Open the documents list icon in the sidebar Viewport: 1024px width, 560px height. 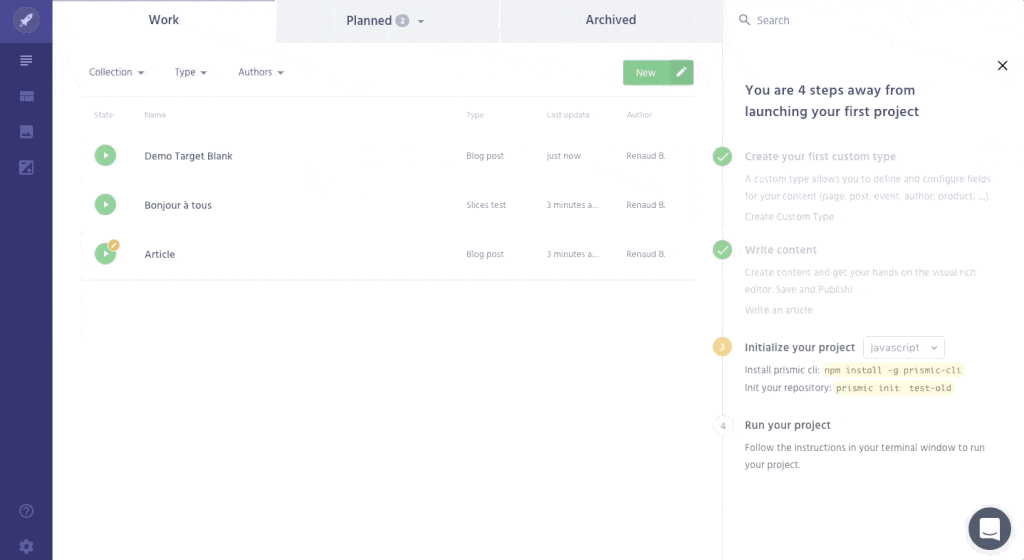click(x=26, y=61)
